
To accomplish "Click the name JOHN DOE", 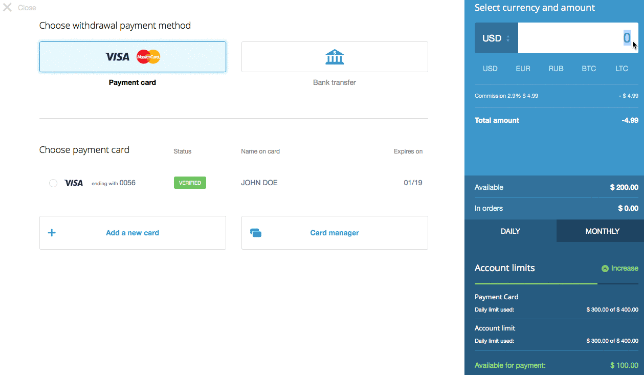I will tap(259, 182).
